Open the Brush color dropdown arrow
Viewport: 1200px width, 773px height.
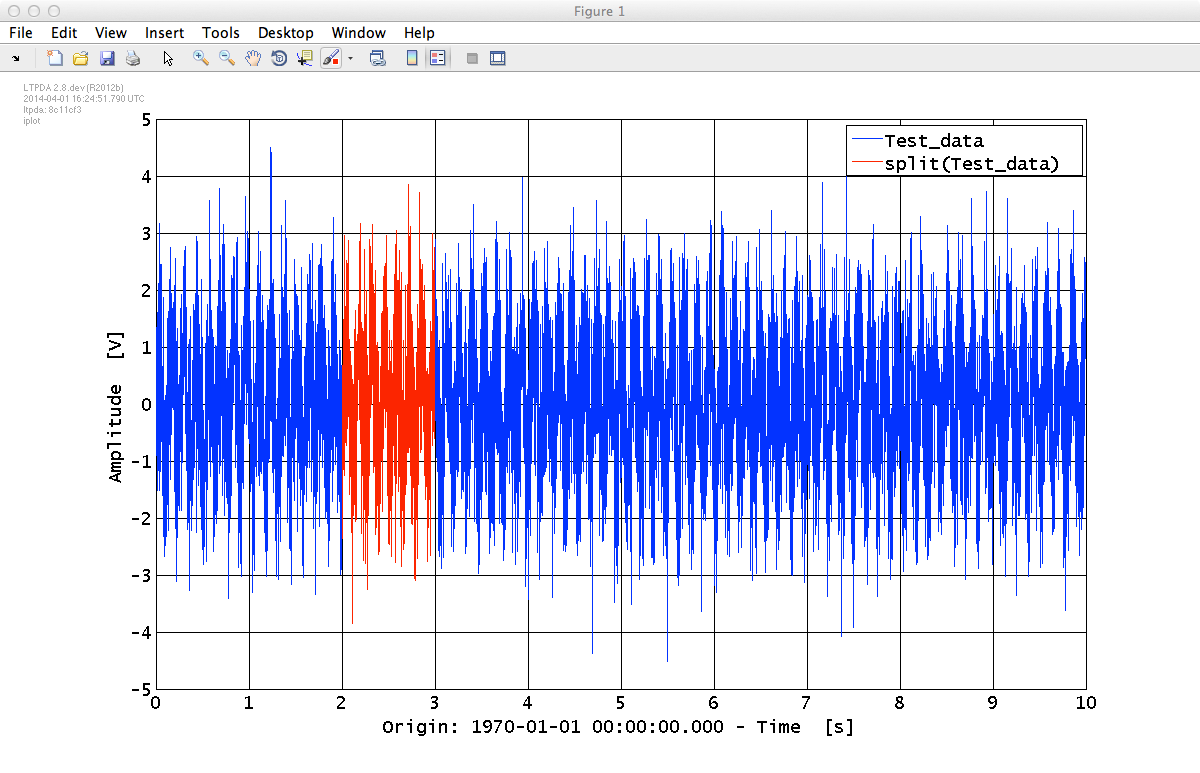351,59
